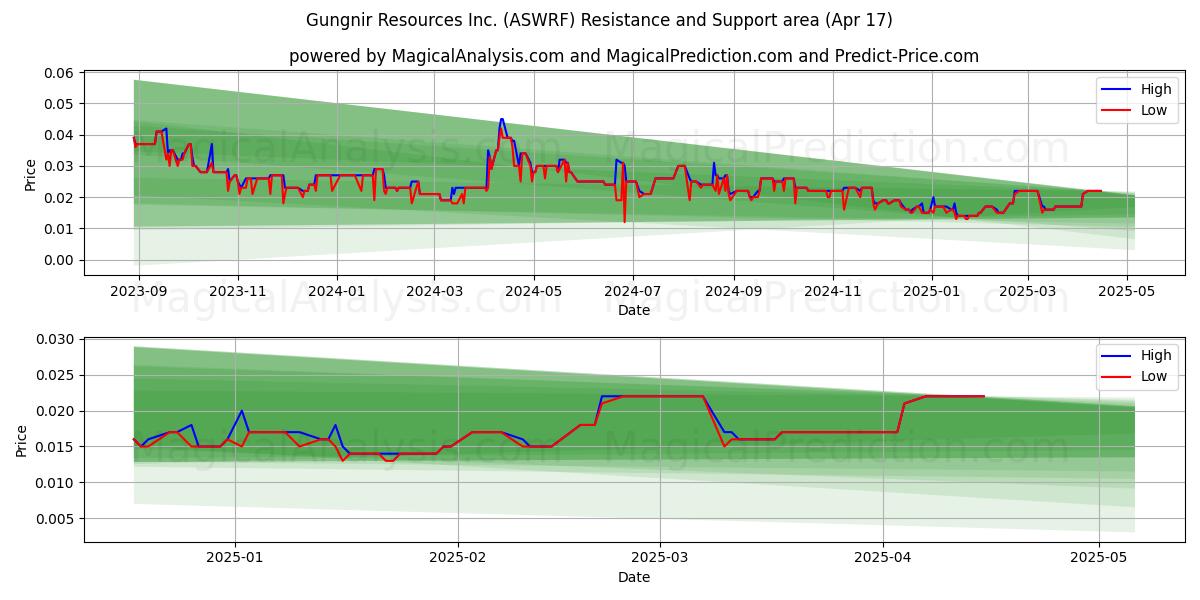Click the '2025-01' tick label on lower chart
The width and height of the screenshot is (1200, 600).
[x=236, y=557]
